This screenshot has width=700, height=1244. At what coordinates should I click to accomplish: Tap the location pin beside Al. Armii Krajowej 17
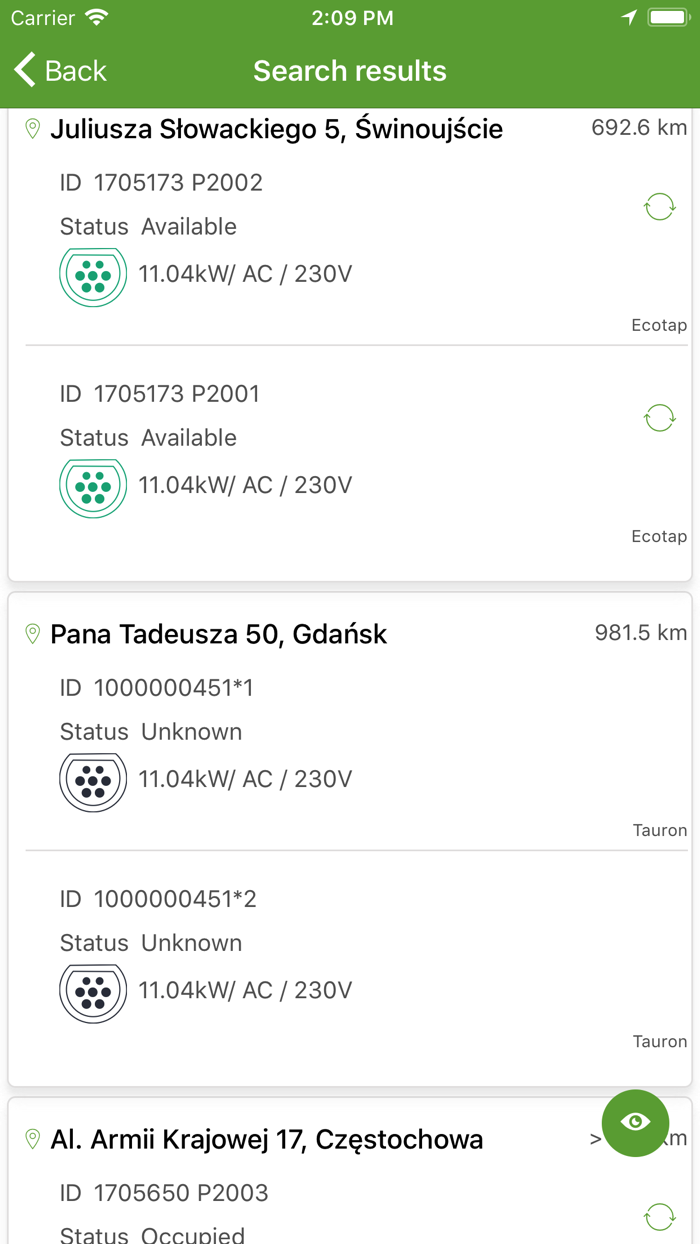(x=32, y=1138)
